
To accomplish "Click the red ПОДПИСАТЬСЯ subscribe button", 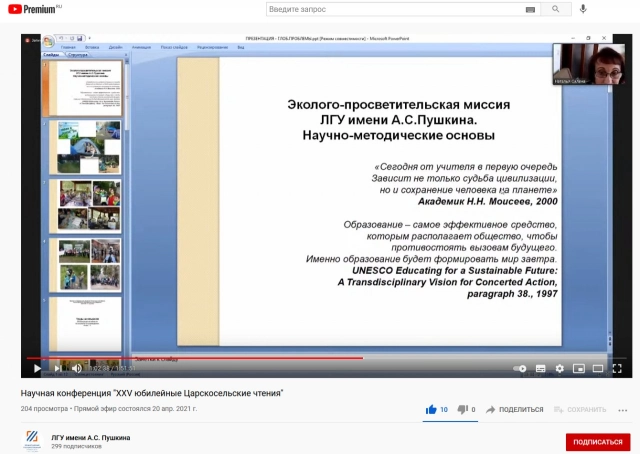I will tap(597, 442).
